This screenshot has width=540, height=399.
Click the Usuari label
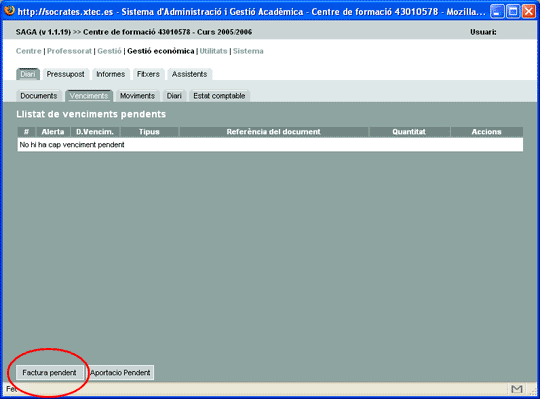coord(483,32)
